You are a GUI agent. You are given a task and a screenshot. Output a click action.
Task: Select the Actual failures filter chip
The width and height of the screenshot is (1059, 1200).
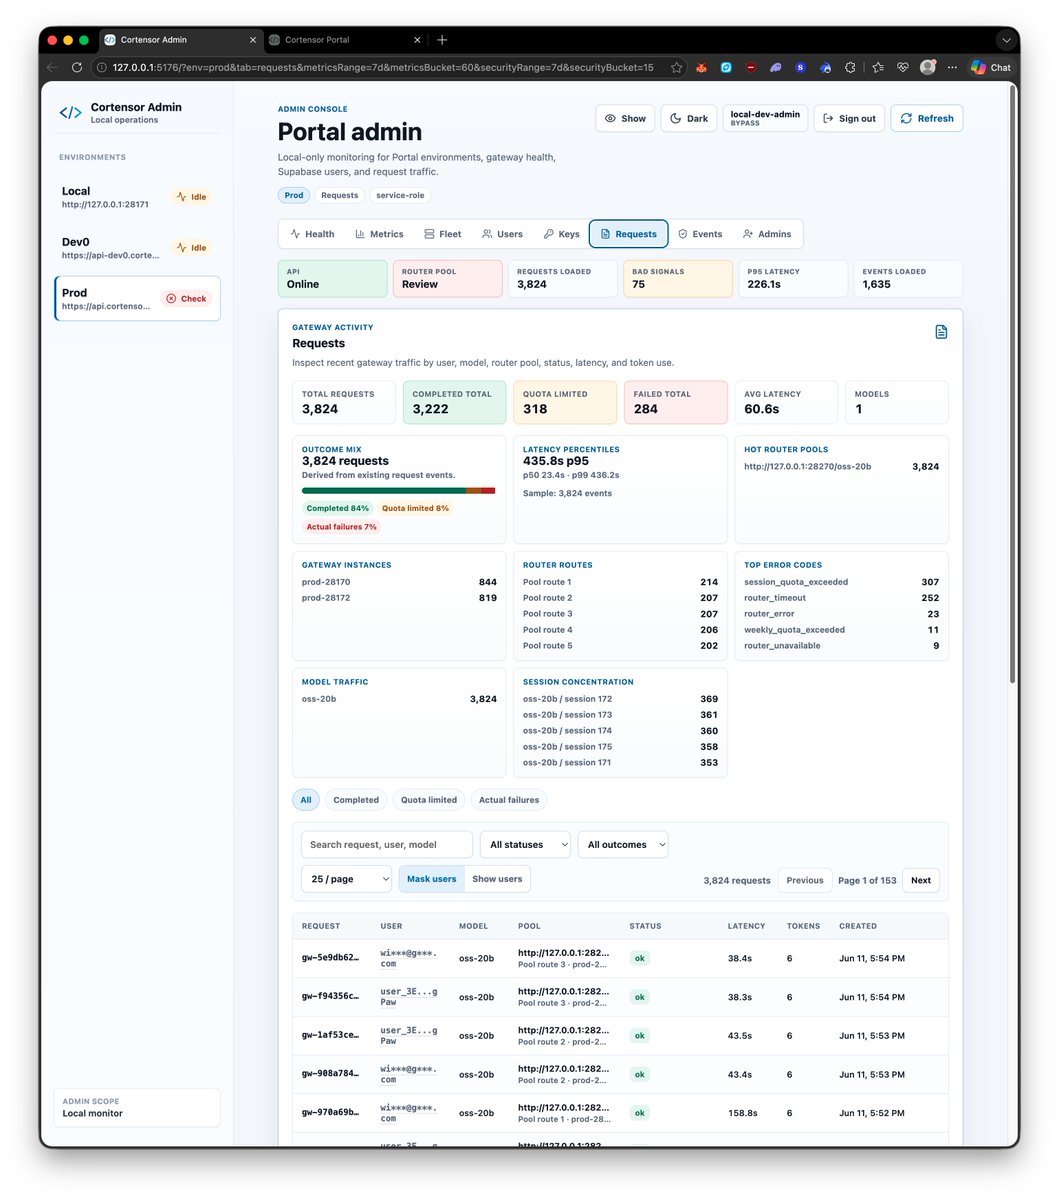[509, 800]
